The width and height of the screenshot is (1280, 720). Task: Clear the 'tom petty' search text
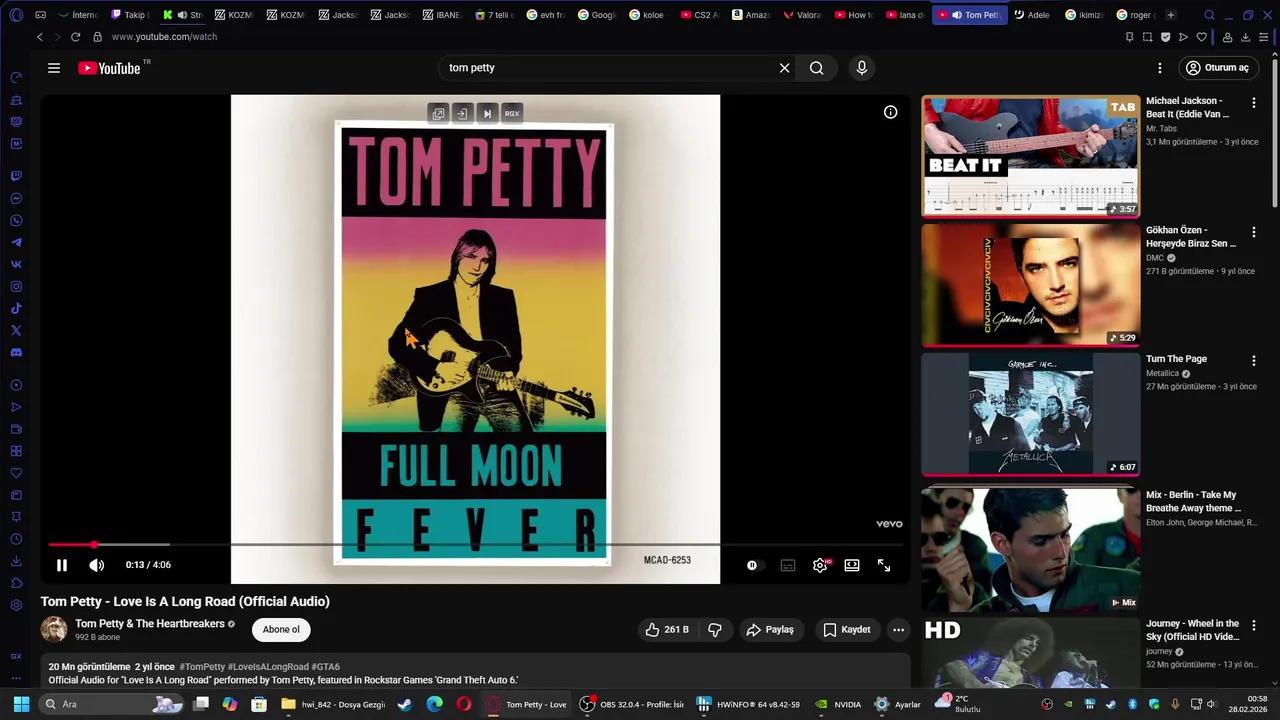(785, 68)
